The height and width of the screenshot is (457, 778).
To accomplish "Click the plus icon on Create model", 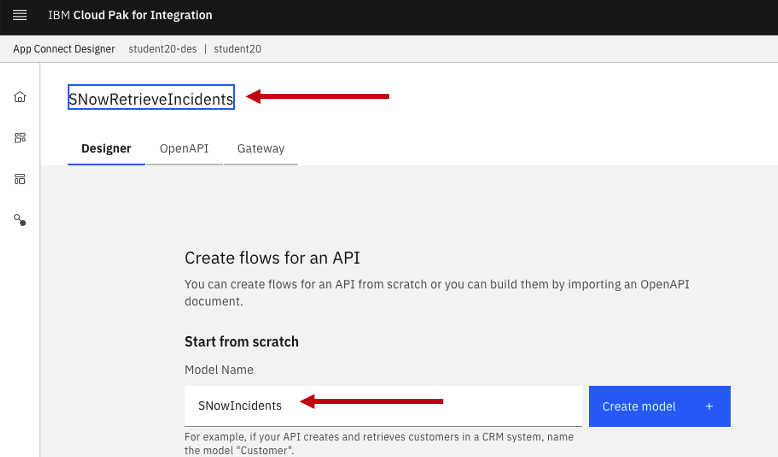I will click(709, 406).
